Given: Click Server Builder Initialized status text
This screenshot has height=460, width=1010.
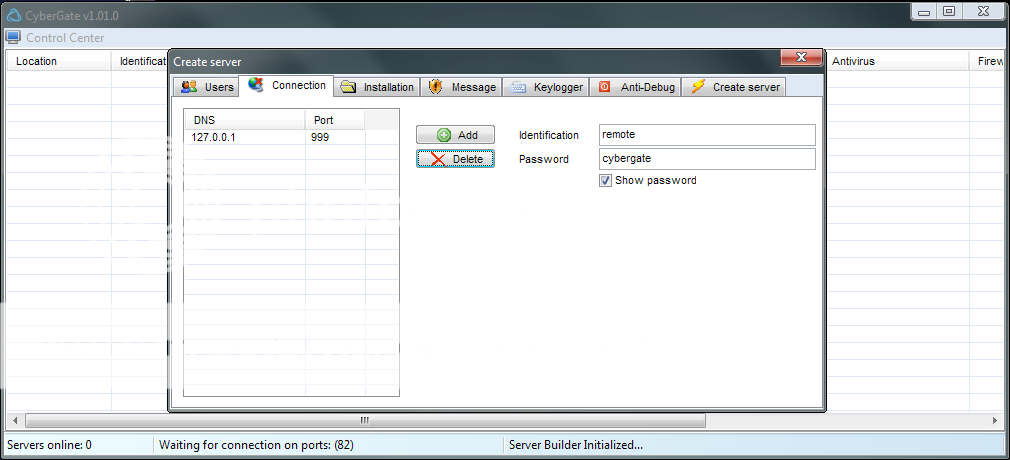Looking at the screenshot, I should coord(576,445).
